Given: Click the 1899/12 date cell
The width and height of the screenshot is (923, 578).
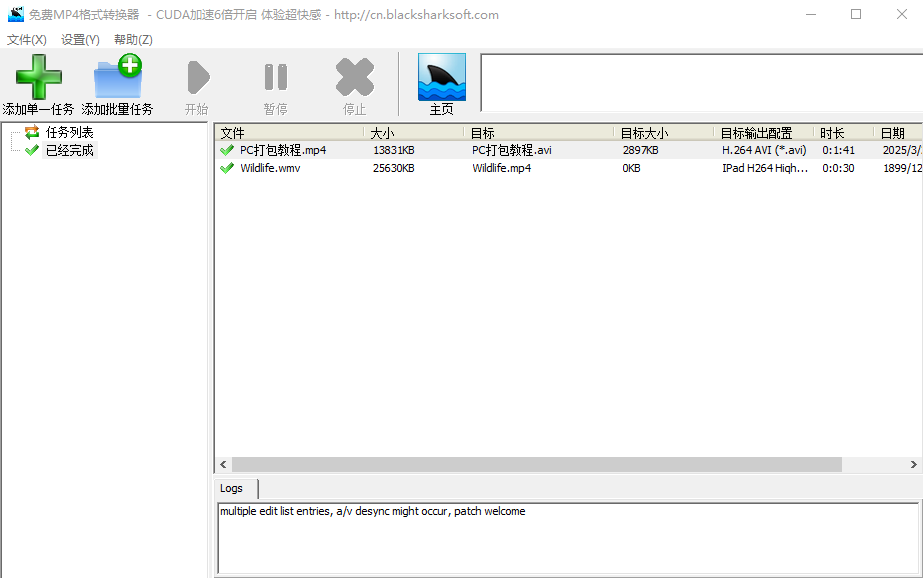Looking at the screenshot, I should coord(902,168).
